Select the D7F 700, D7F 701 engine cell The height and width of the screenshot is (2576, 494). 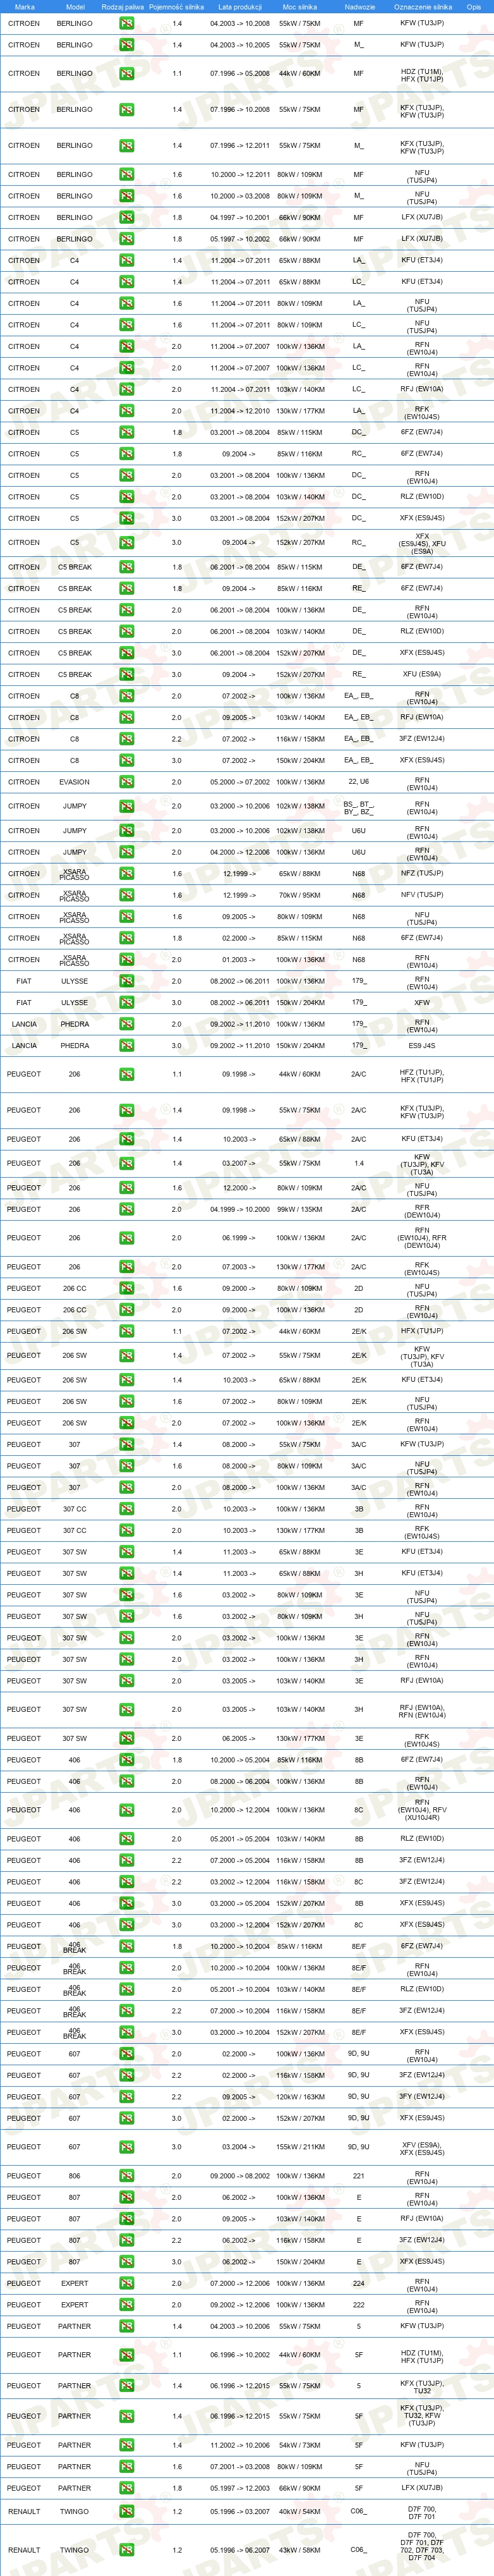point(422,2512)
